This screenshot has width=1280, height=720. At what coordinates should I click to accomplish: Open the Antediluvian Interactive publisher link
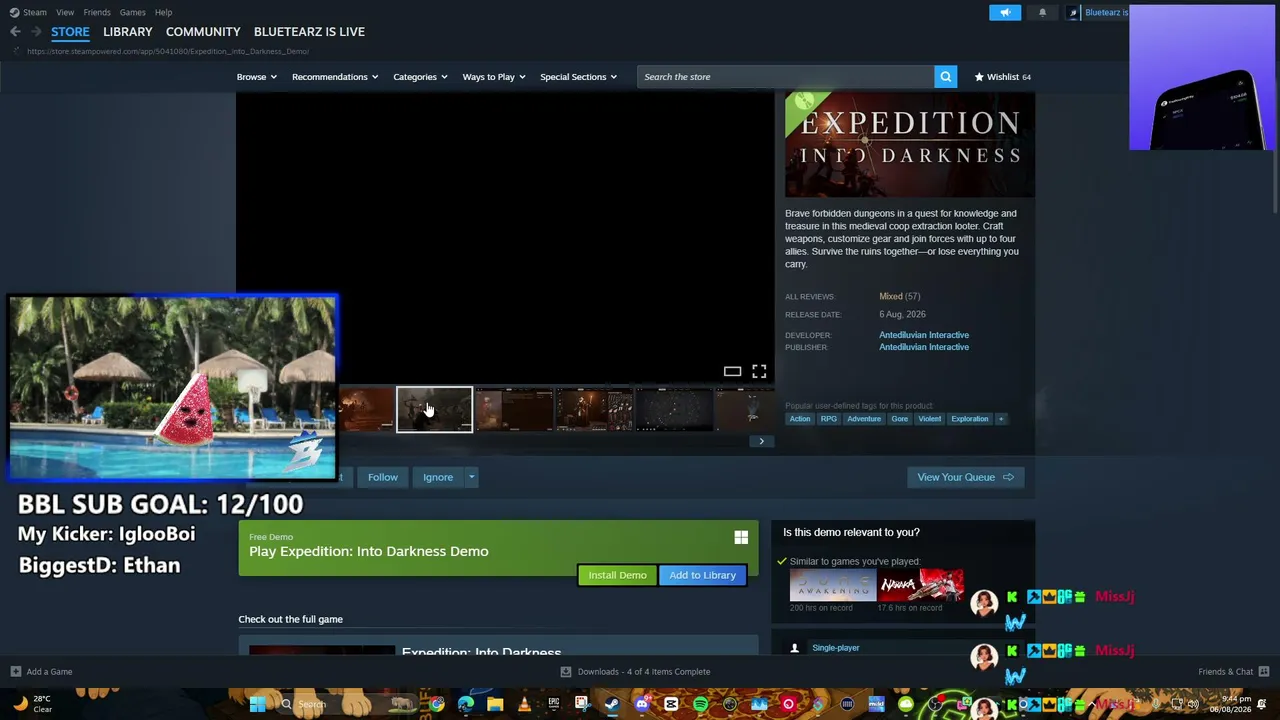[924, 347]
